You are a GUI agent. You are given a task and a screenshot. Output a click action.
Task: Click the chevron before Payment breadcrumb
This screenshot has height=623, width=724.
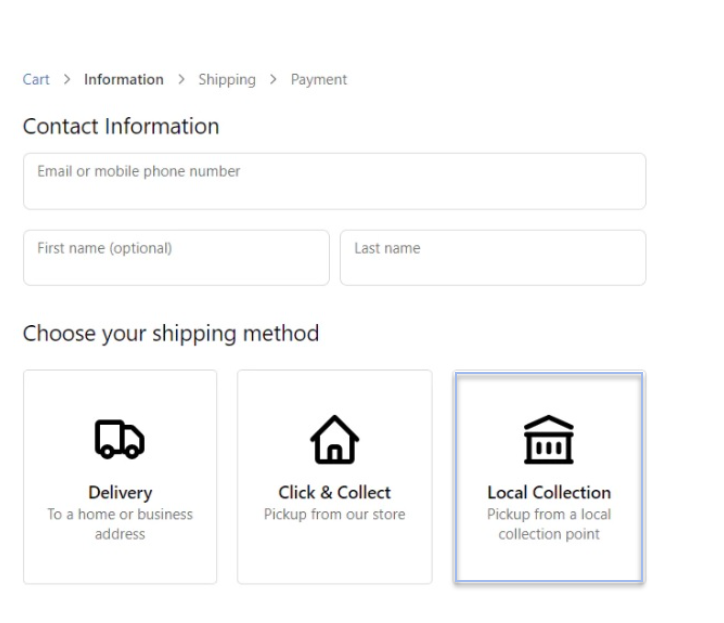point(273,80)
